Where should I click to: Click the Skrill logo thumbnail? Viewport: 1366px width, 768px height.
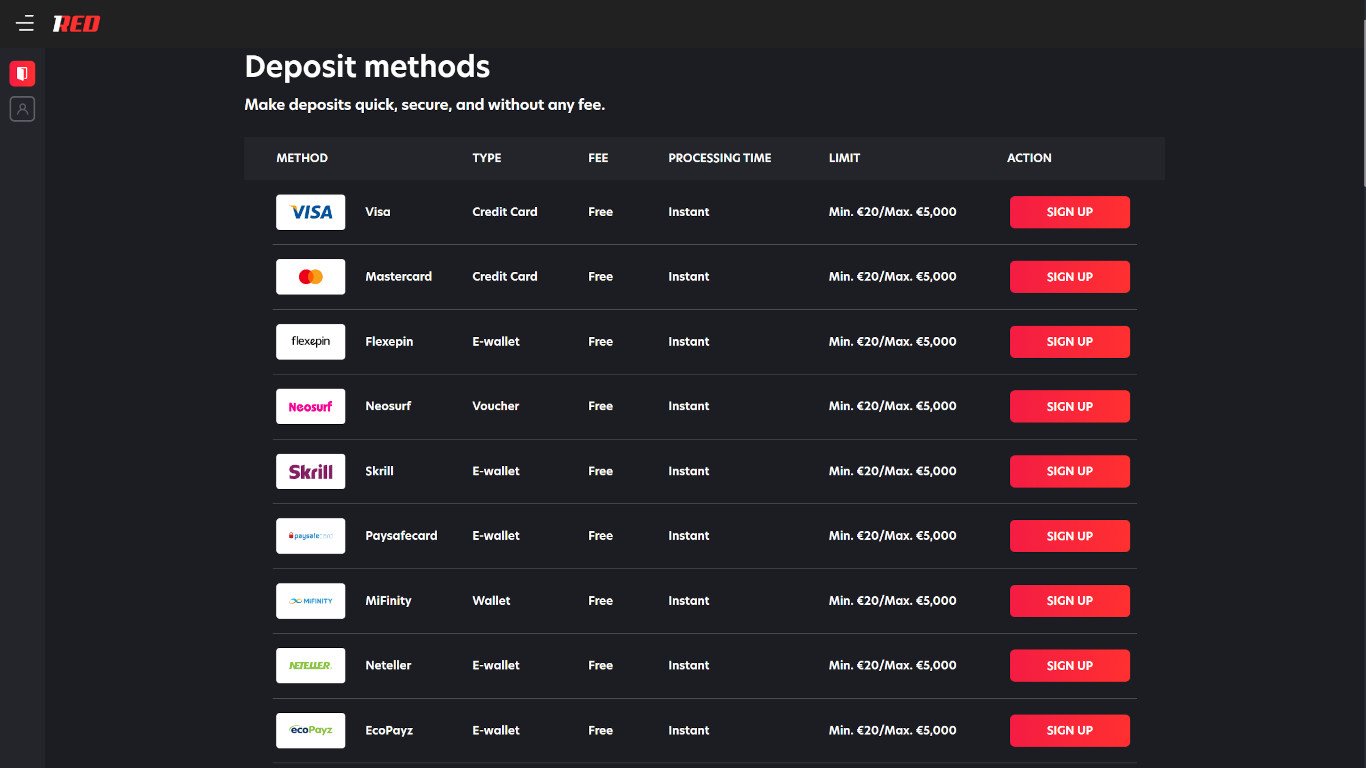pyautogui.click(x=311, y=471)
